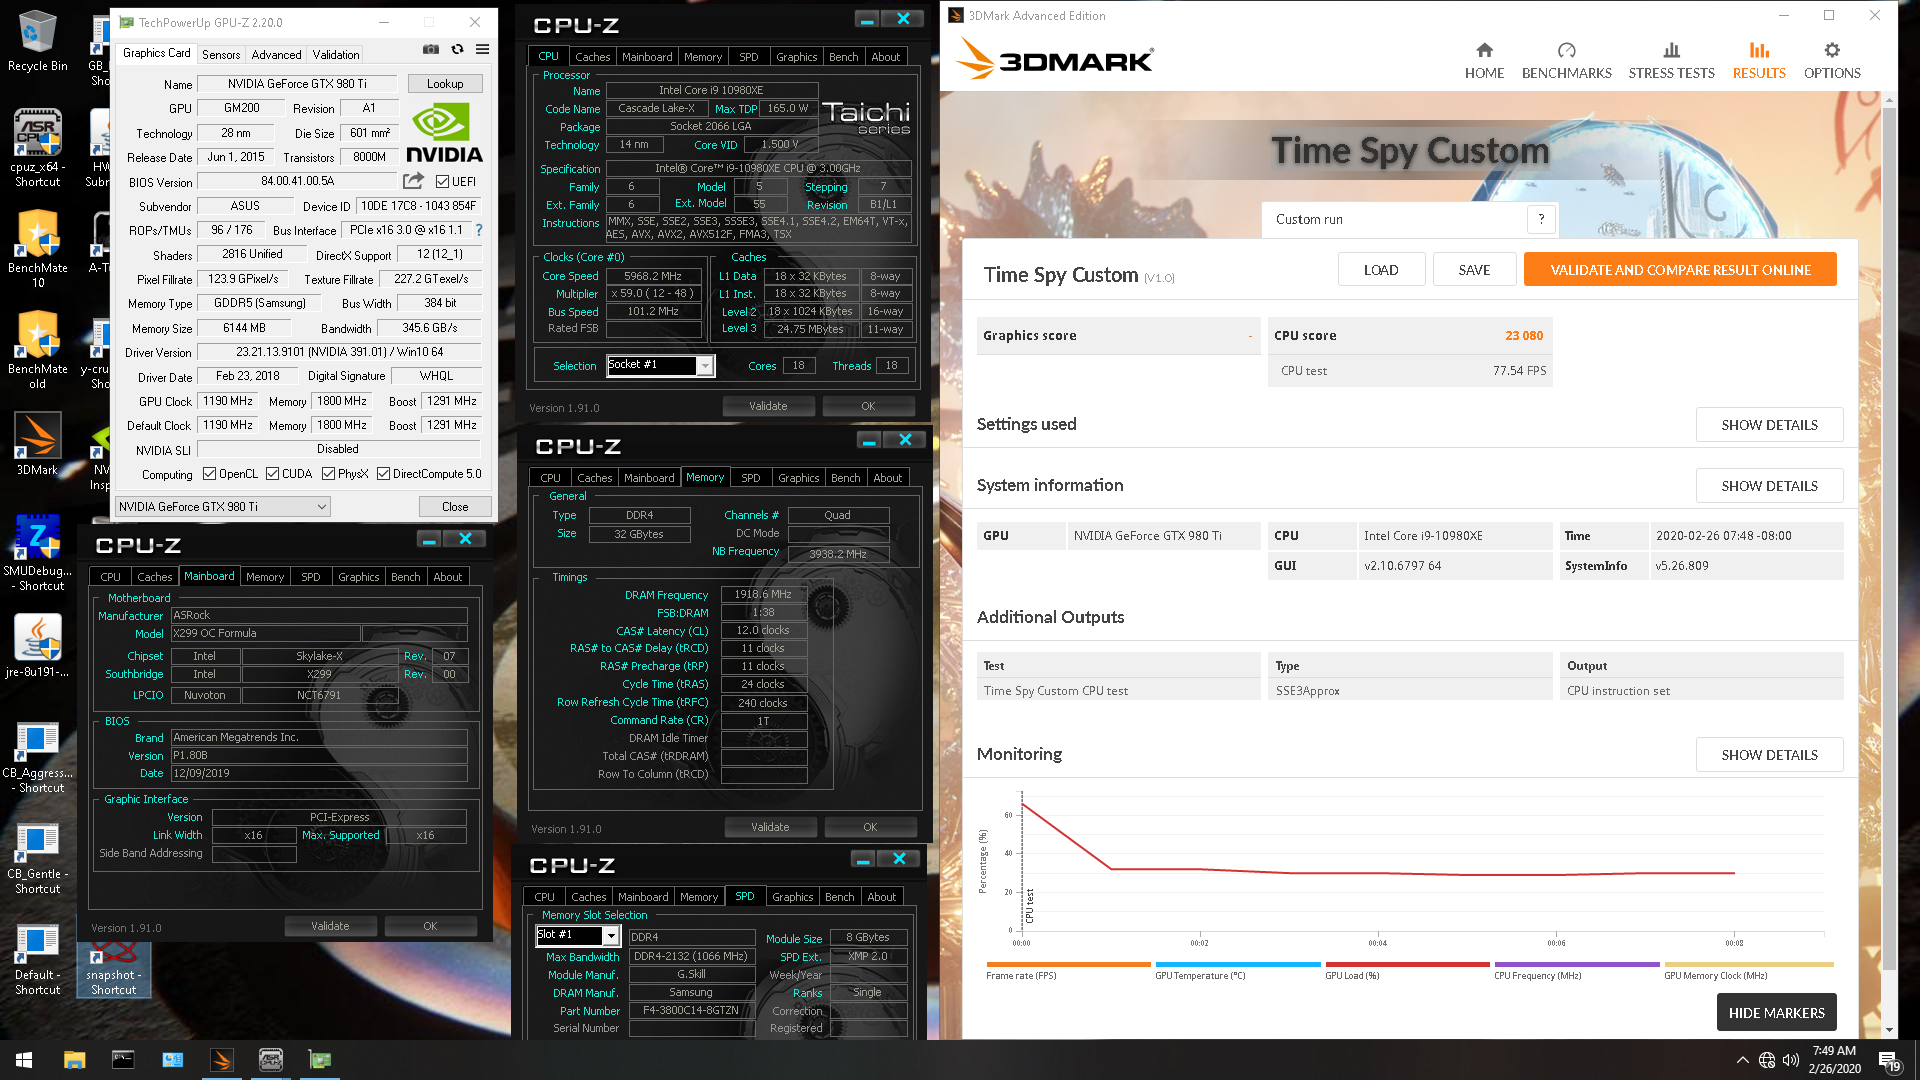Select Frame rate (FPS) legend color bar
Screen dimensions: 1920x1080
click(1068, 965)
